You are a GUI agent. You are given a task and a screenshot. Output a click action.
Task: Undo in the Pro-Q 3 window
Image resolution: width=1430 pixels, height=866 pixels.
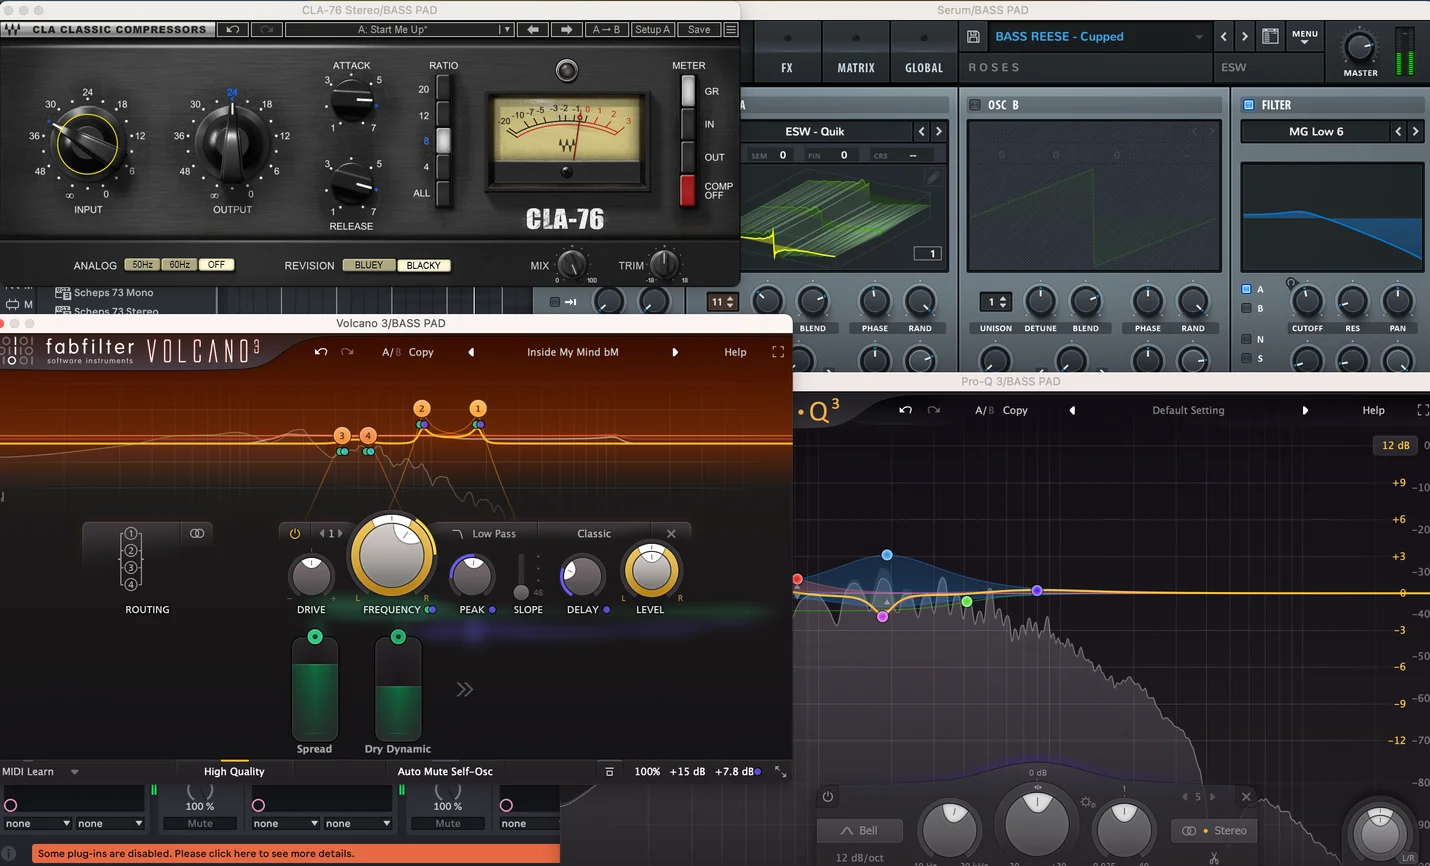coord(905,410)
